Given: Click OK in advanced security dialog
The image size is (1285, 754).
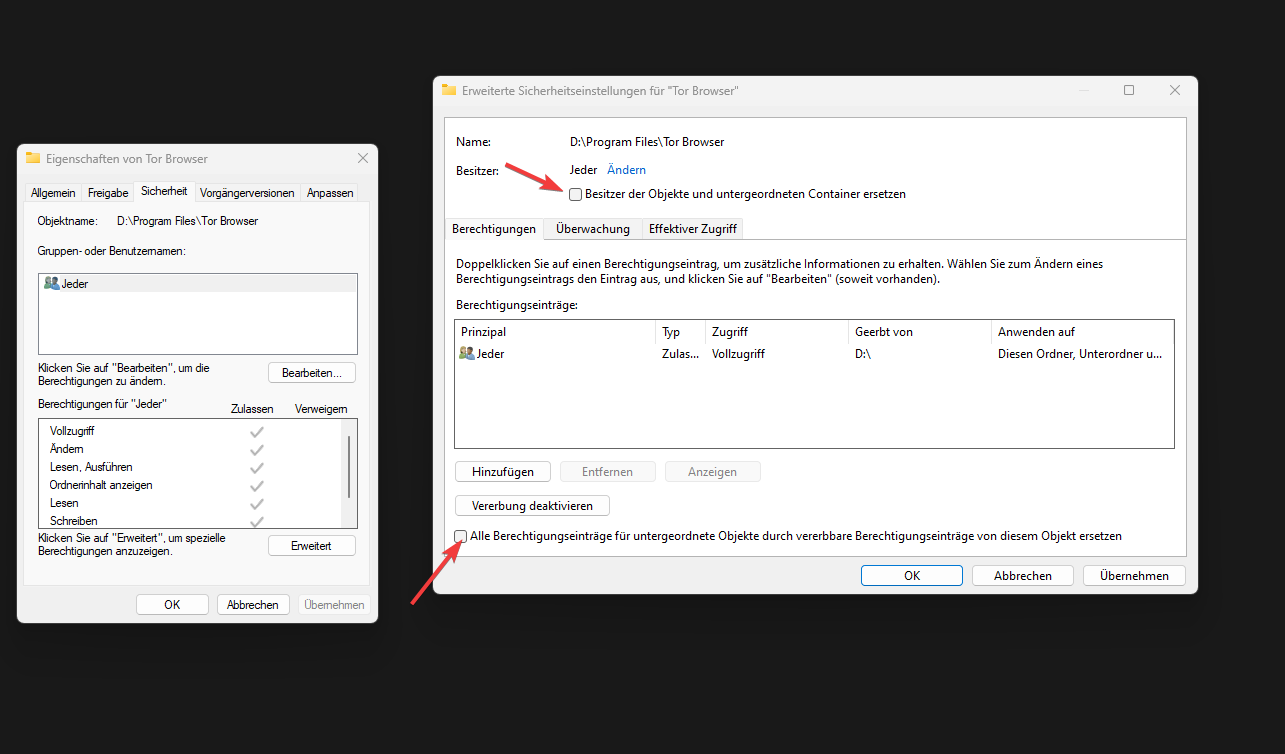Looking at the screenshot, I should (912, 576).
